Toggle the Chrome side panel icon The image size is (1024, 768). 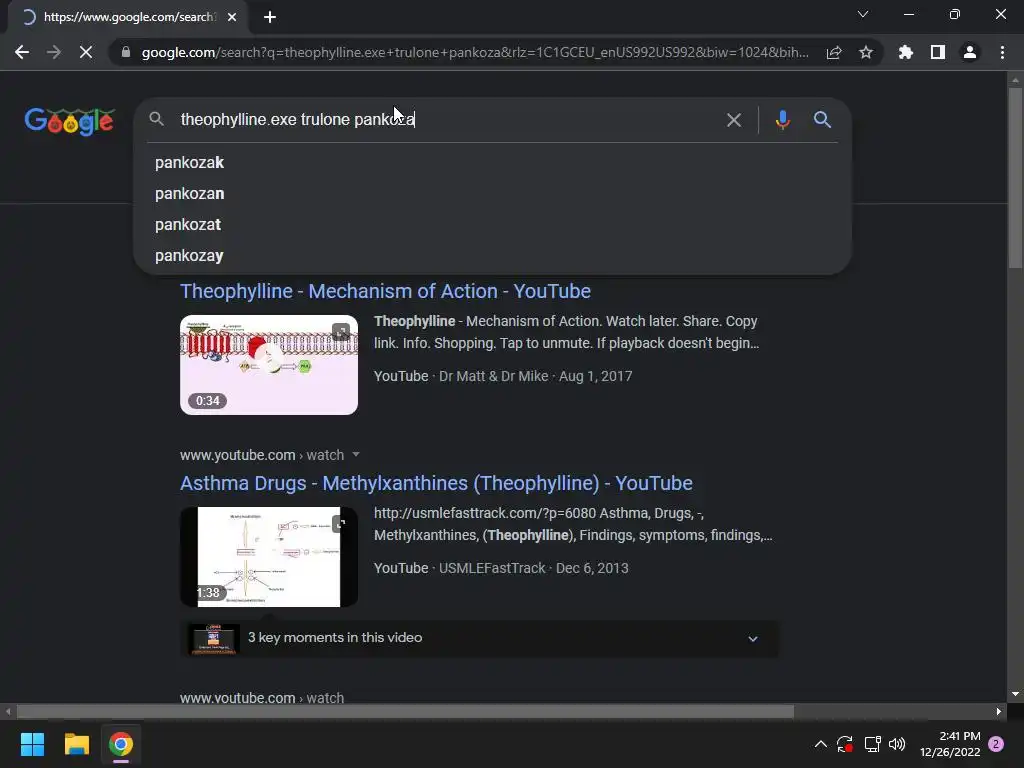point(938,52)
